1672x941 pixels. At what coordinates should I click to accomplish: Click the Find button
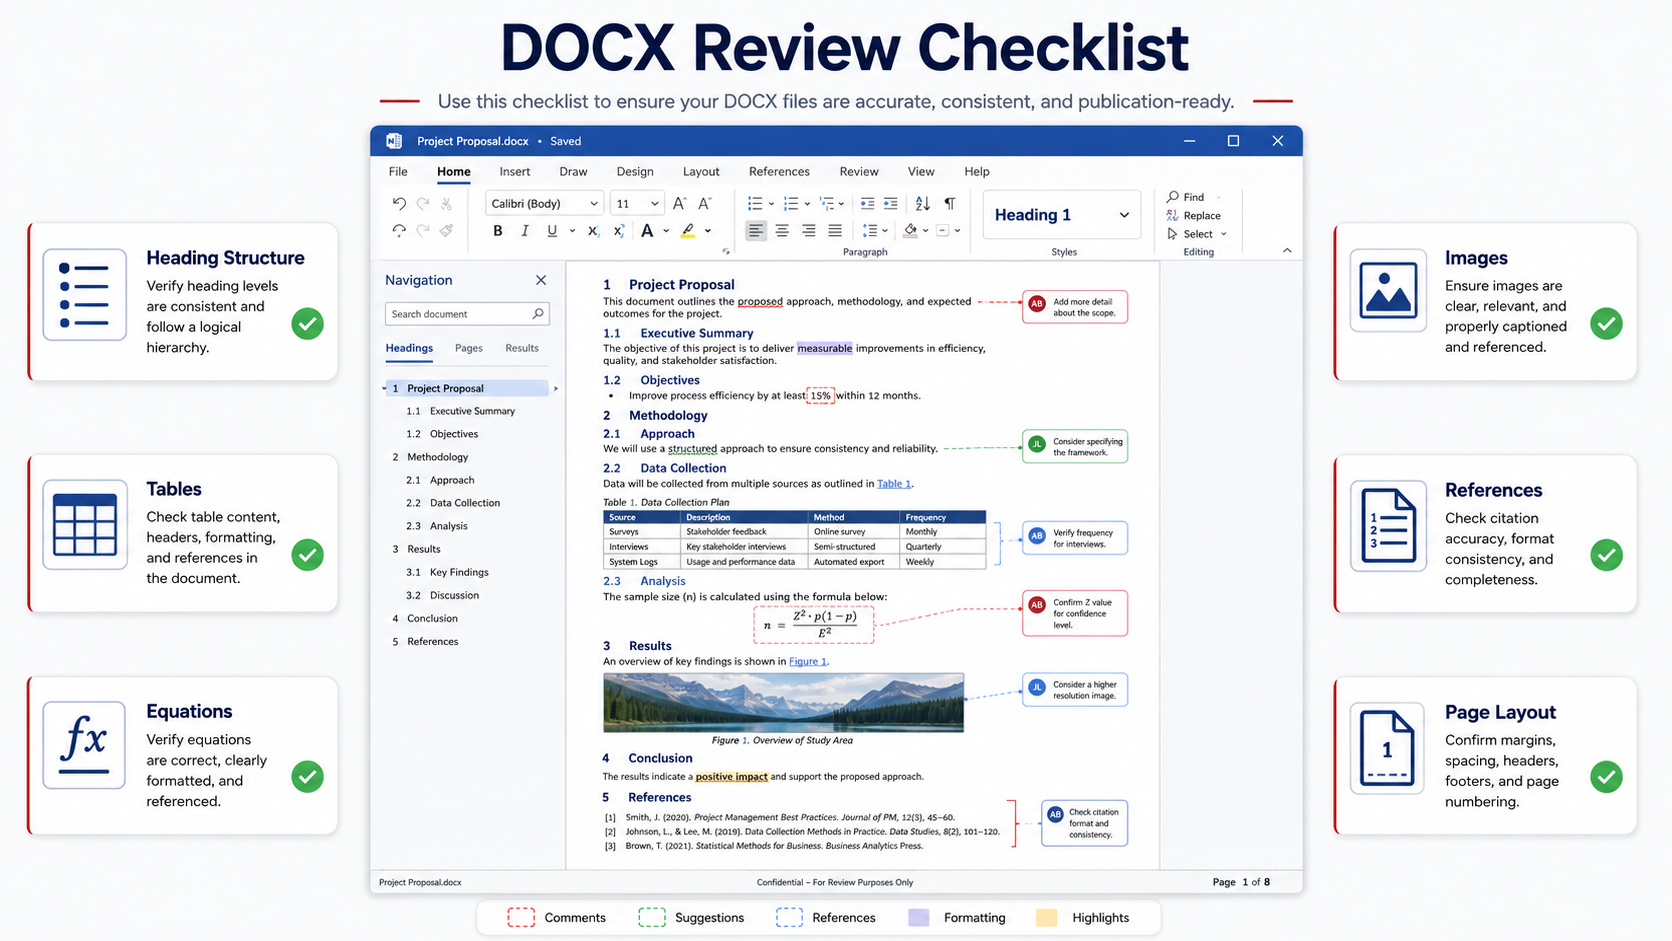1186,197
